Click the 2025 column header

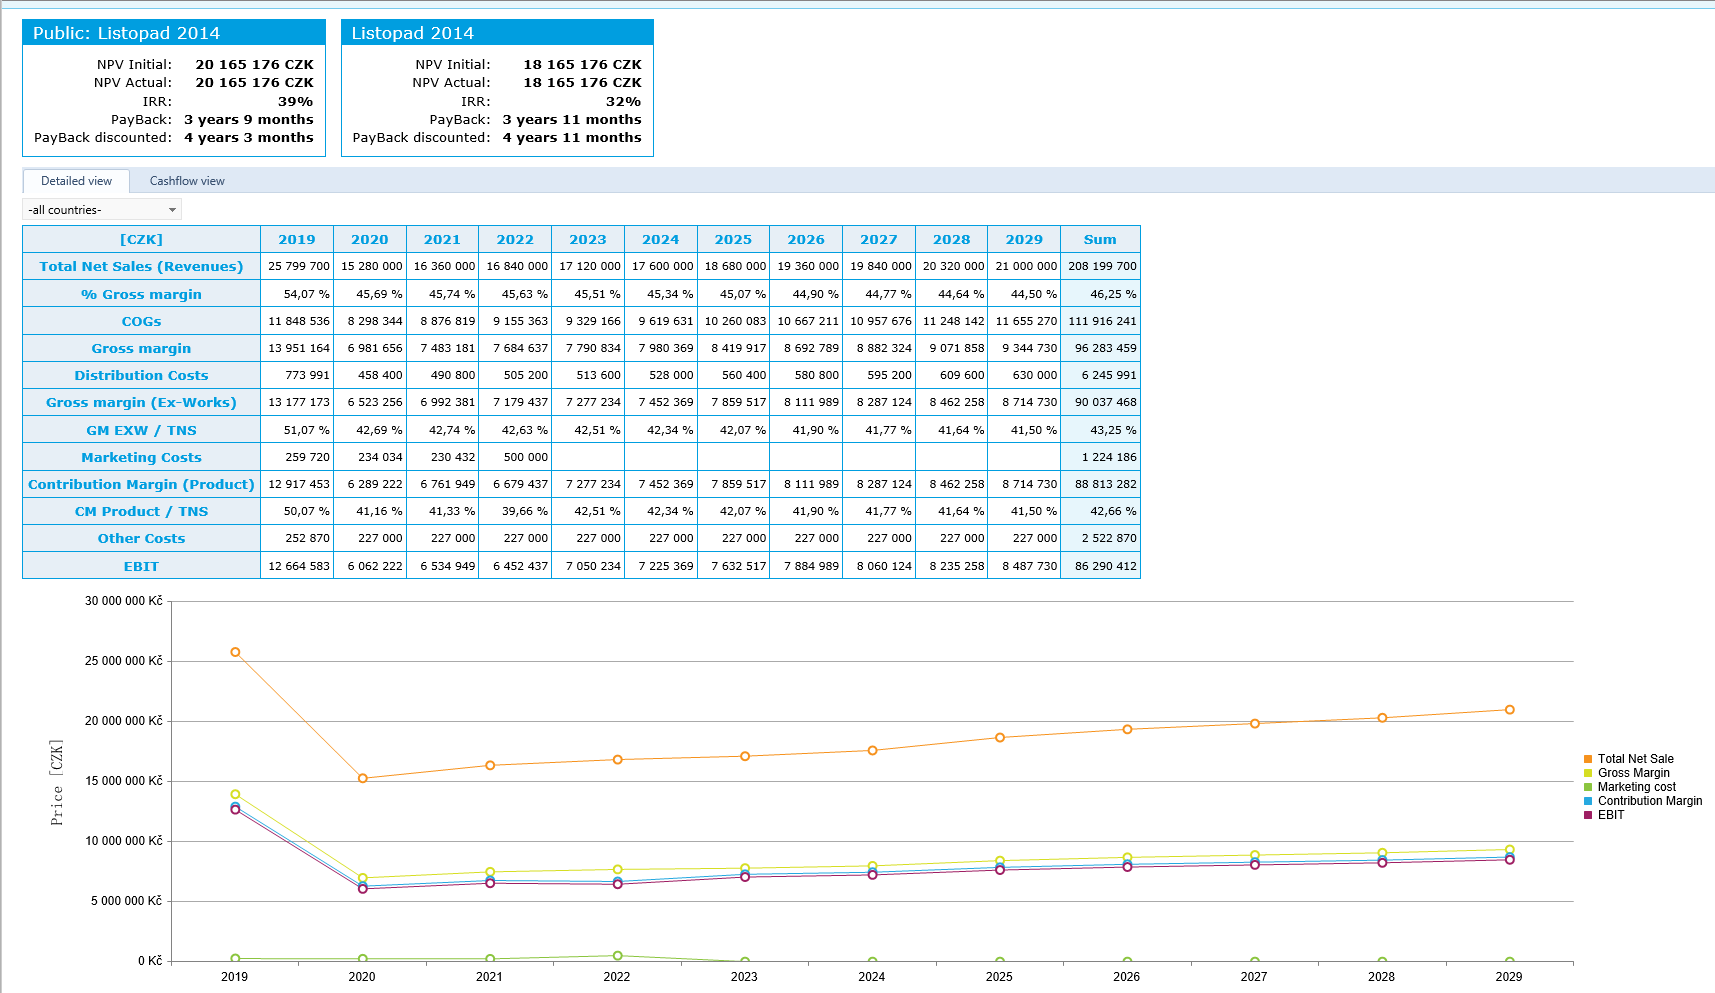point(733,239)
